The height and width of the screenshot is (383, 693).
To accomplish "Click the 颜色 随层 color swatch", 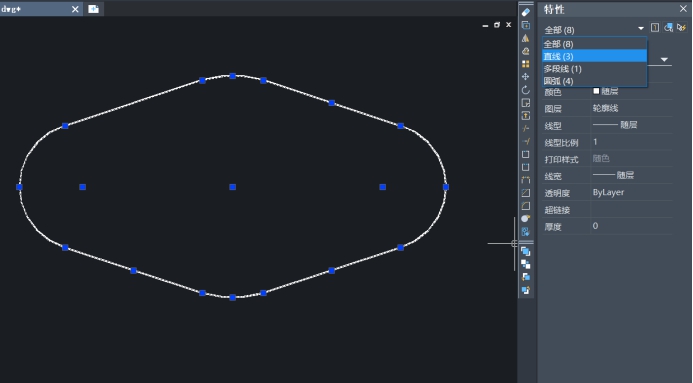I will (x=596, y=91).
